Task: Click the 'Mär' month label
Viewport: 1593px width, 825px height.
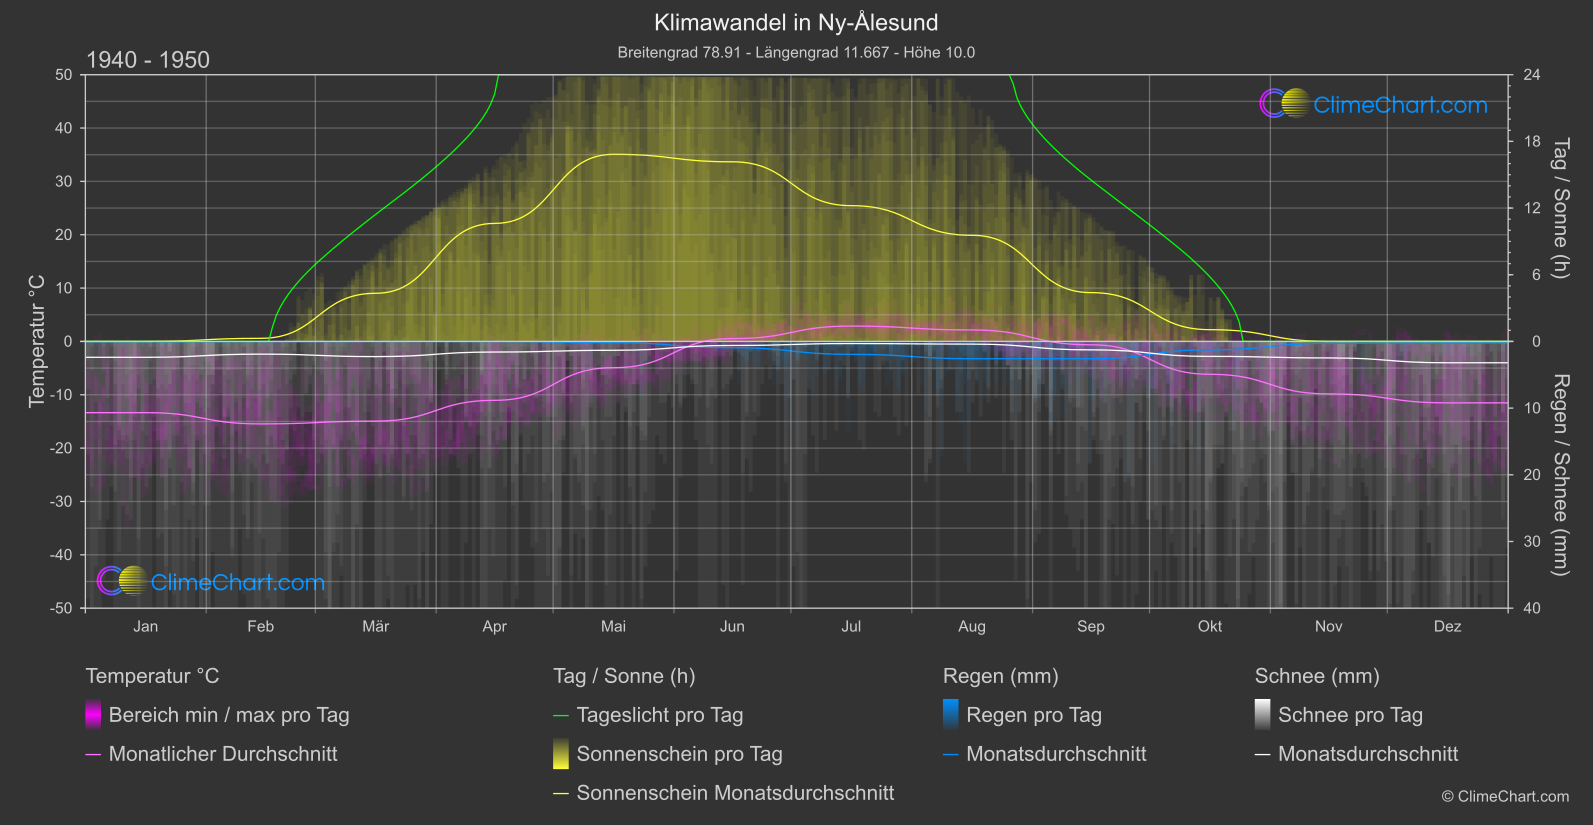Action: pyautogui.click(x=375, y=626)
